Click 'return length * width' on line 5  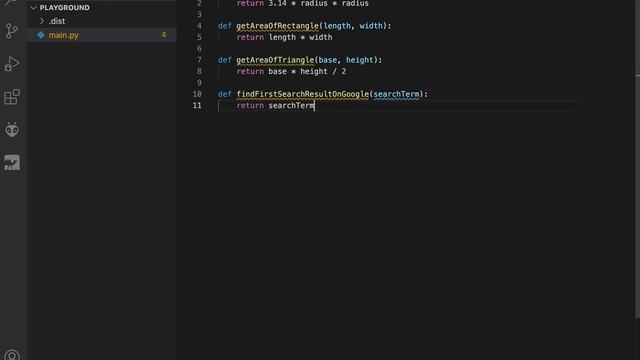[284, 38]
